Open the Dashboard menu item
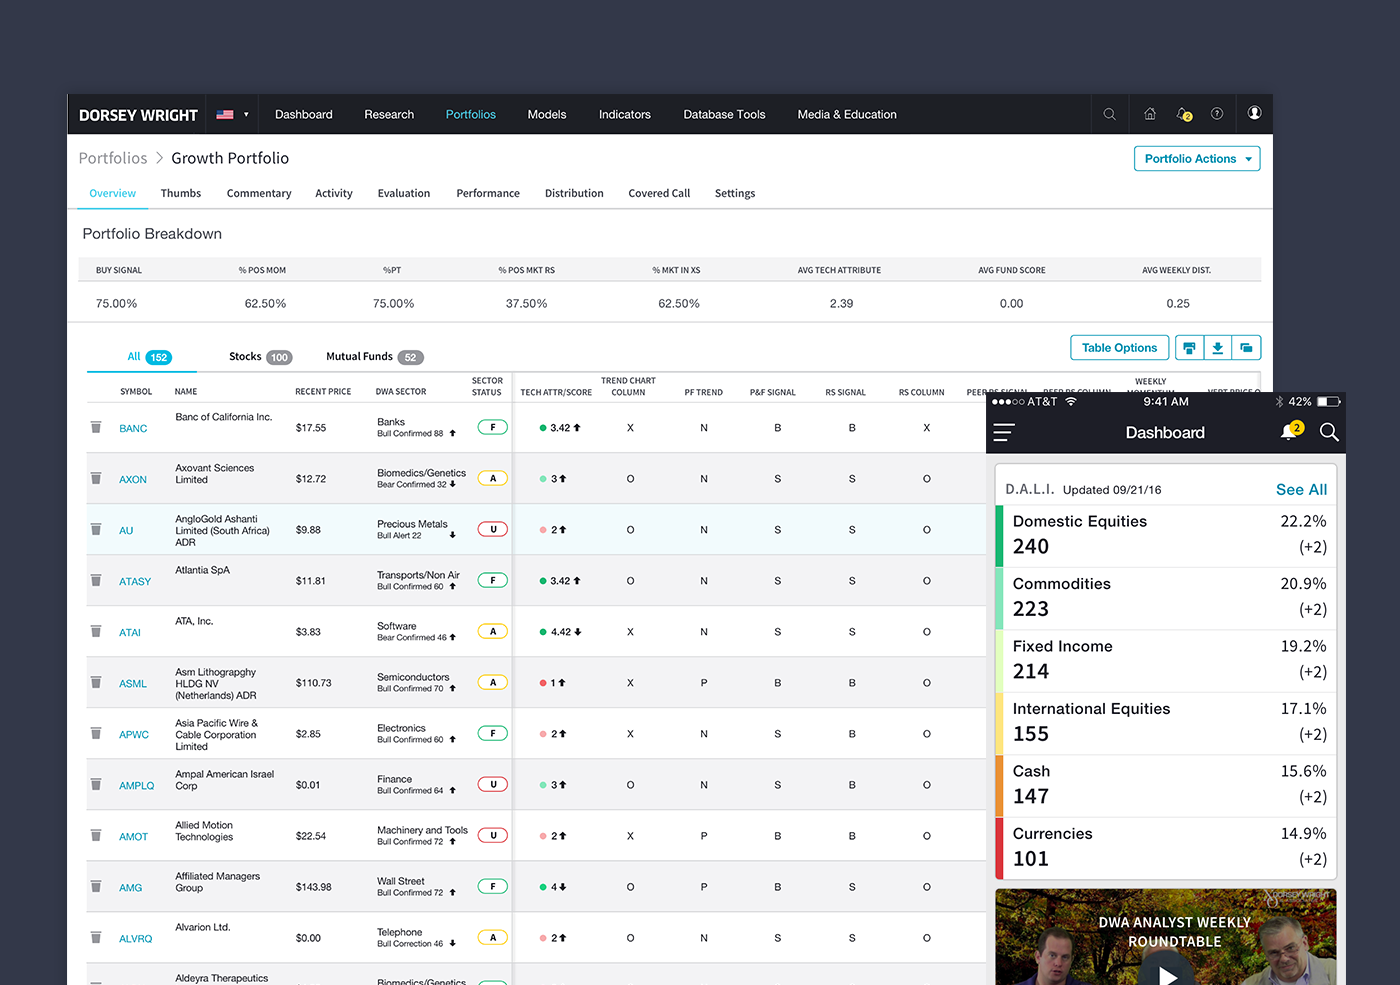 (x=304, y=115)
